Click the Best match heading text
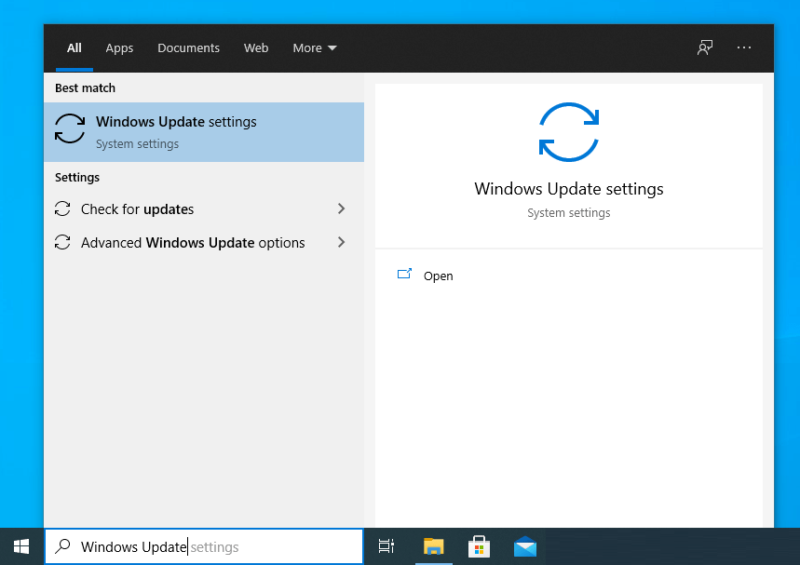Image resolution: width=800 pixels, height=565 pixels. tap(85, 88)
